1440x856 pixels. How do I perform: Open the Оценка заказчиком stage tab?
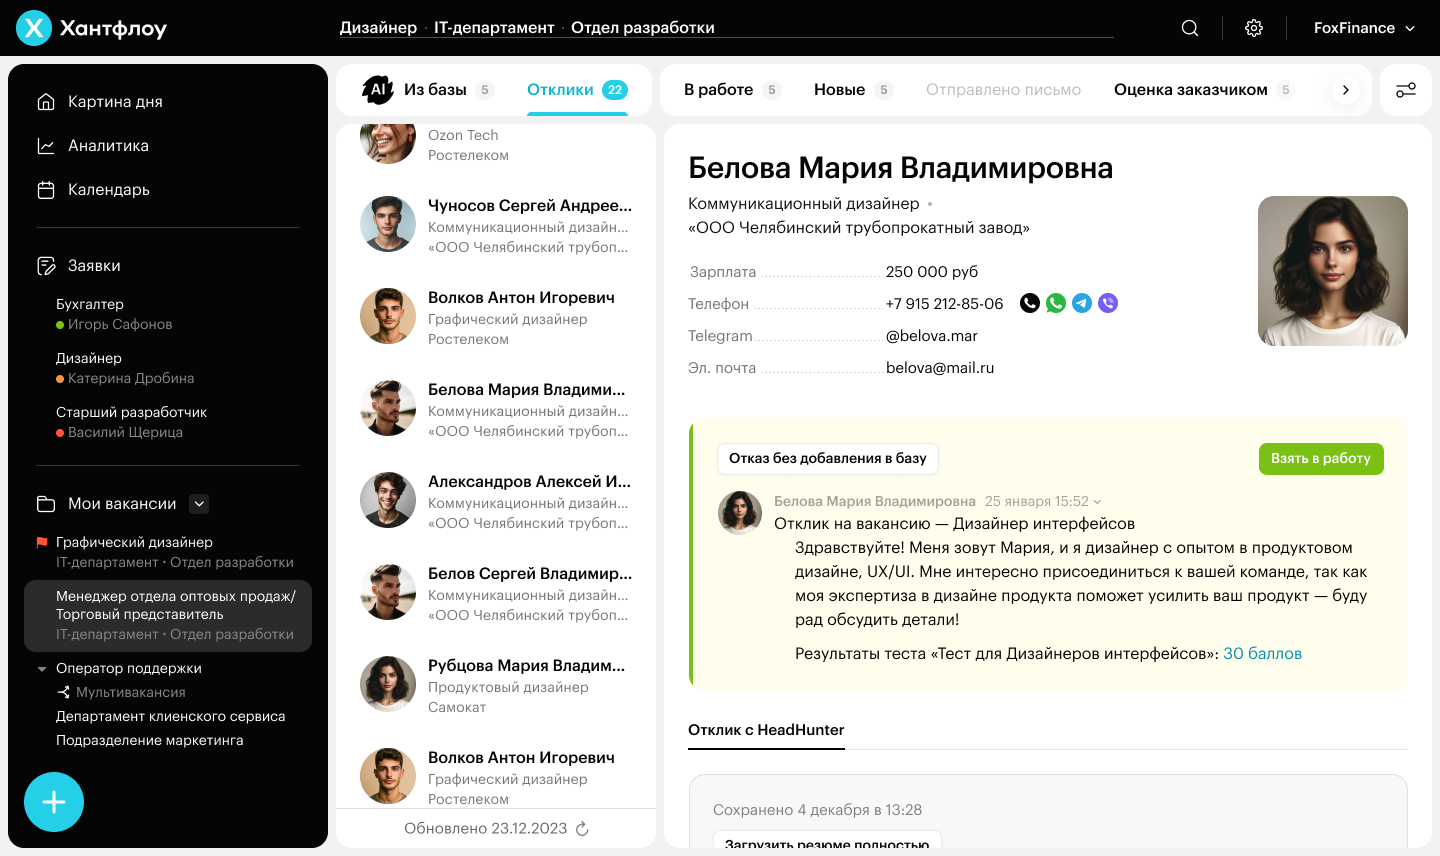point(1203,90)
